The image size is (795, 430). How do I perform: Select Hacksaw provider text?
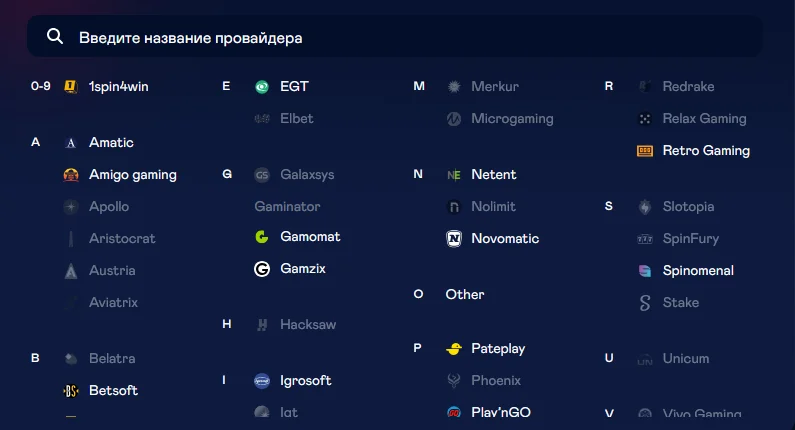coord(308,325)
